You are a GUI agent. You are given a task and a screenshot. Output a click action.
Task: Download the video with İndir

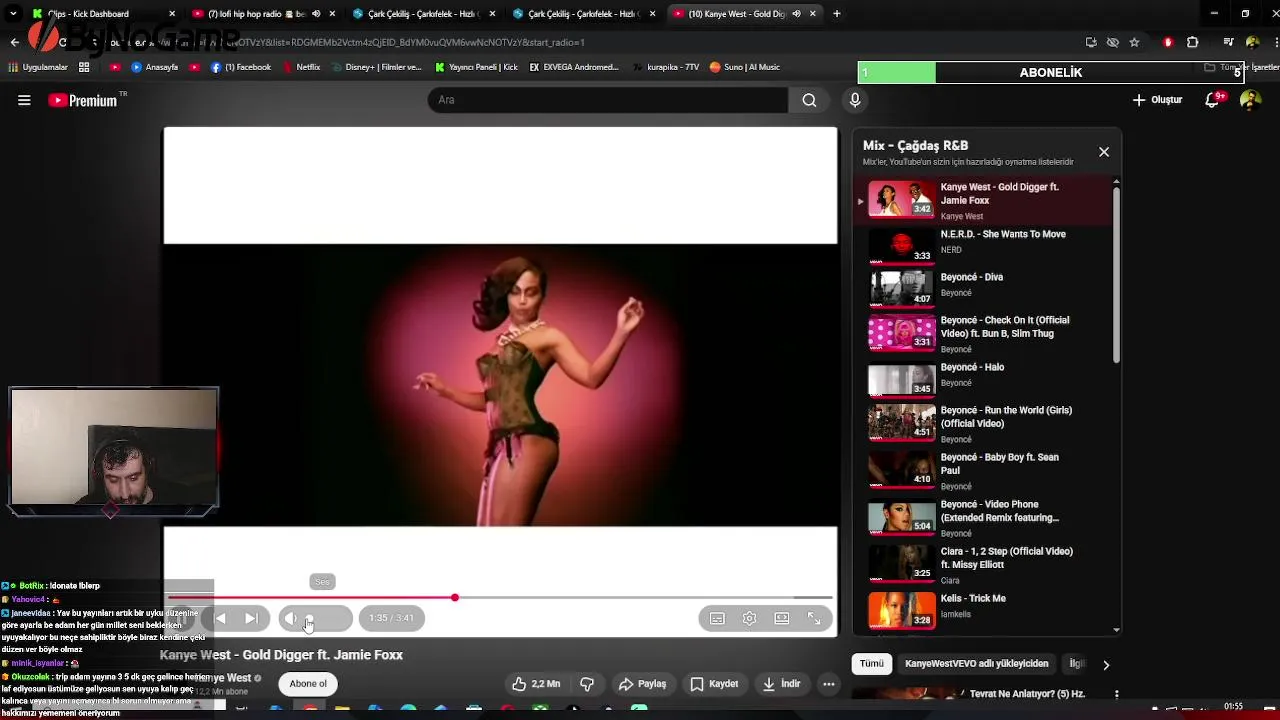click(782, 684)
